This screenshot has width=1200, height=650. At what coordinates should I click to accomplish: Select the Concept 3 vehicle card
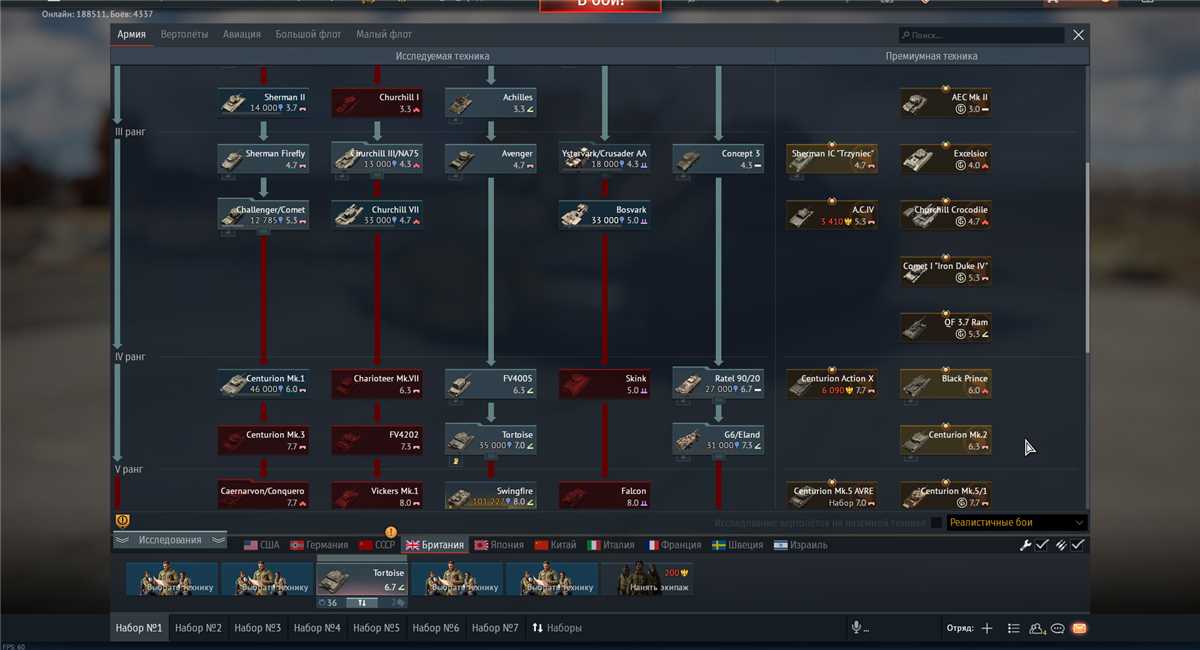718,159
